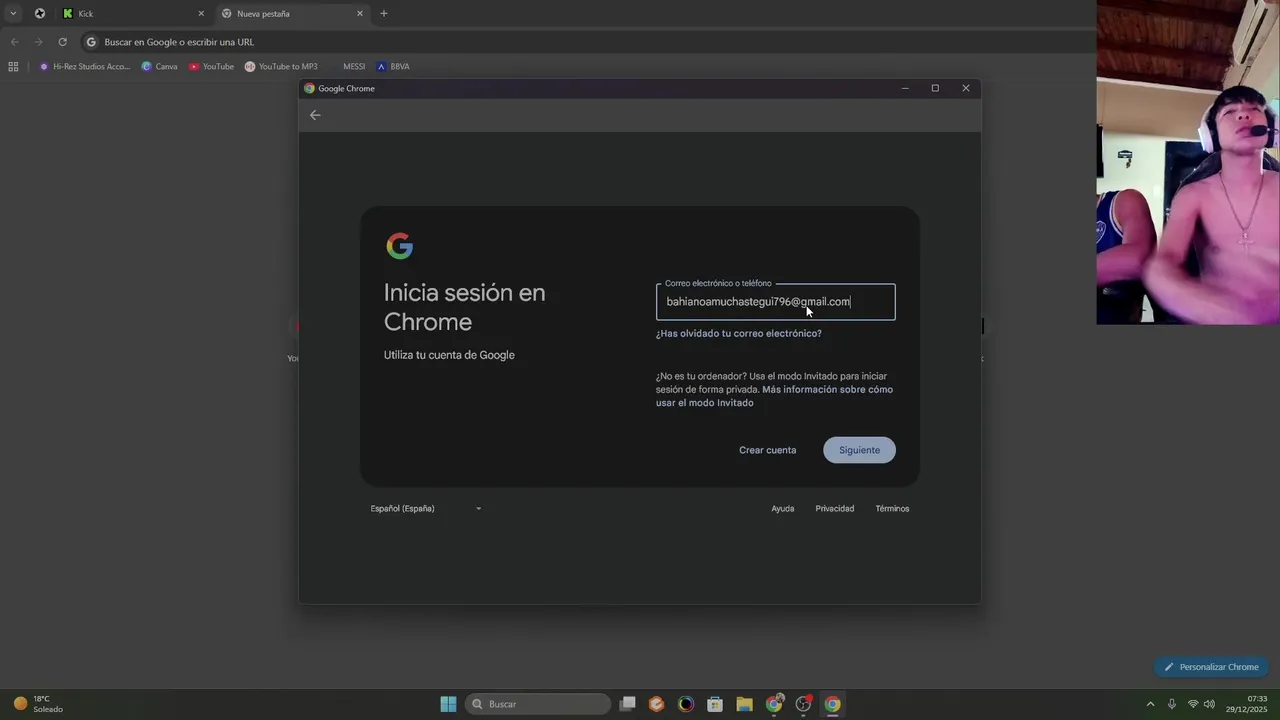The height and width of the screenshot is (720, 1280).
Task: Open the Español (España) language dropdown
Action: click(426, 509)
